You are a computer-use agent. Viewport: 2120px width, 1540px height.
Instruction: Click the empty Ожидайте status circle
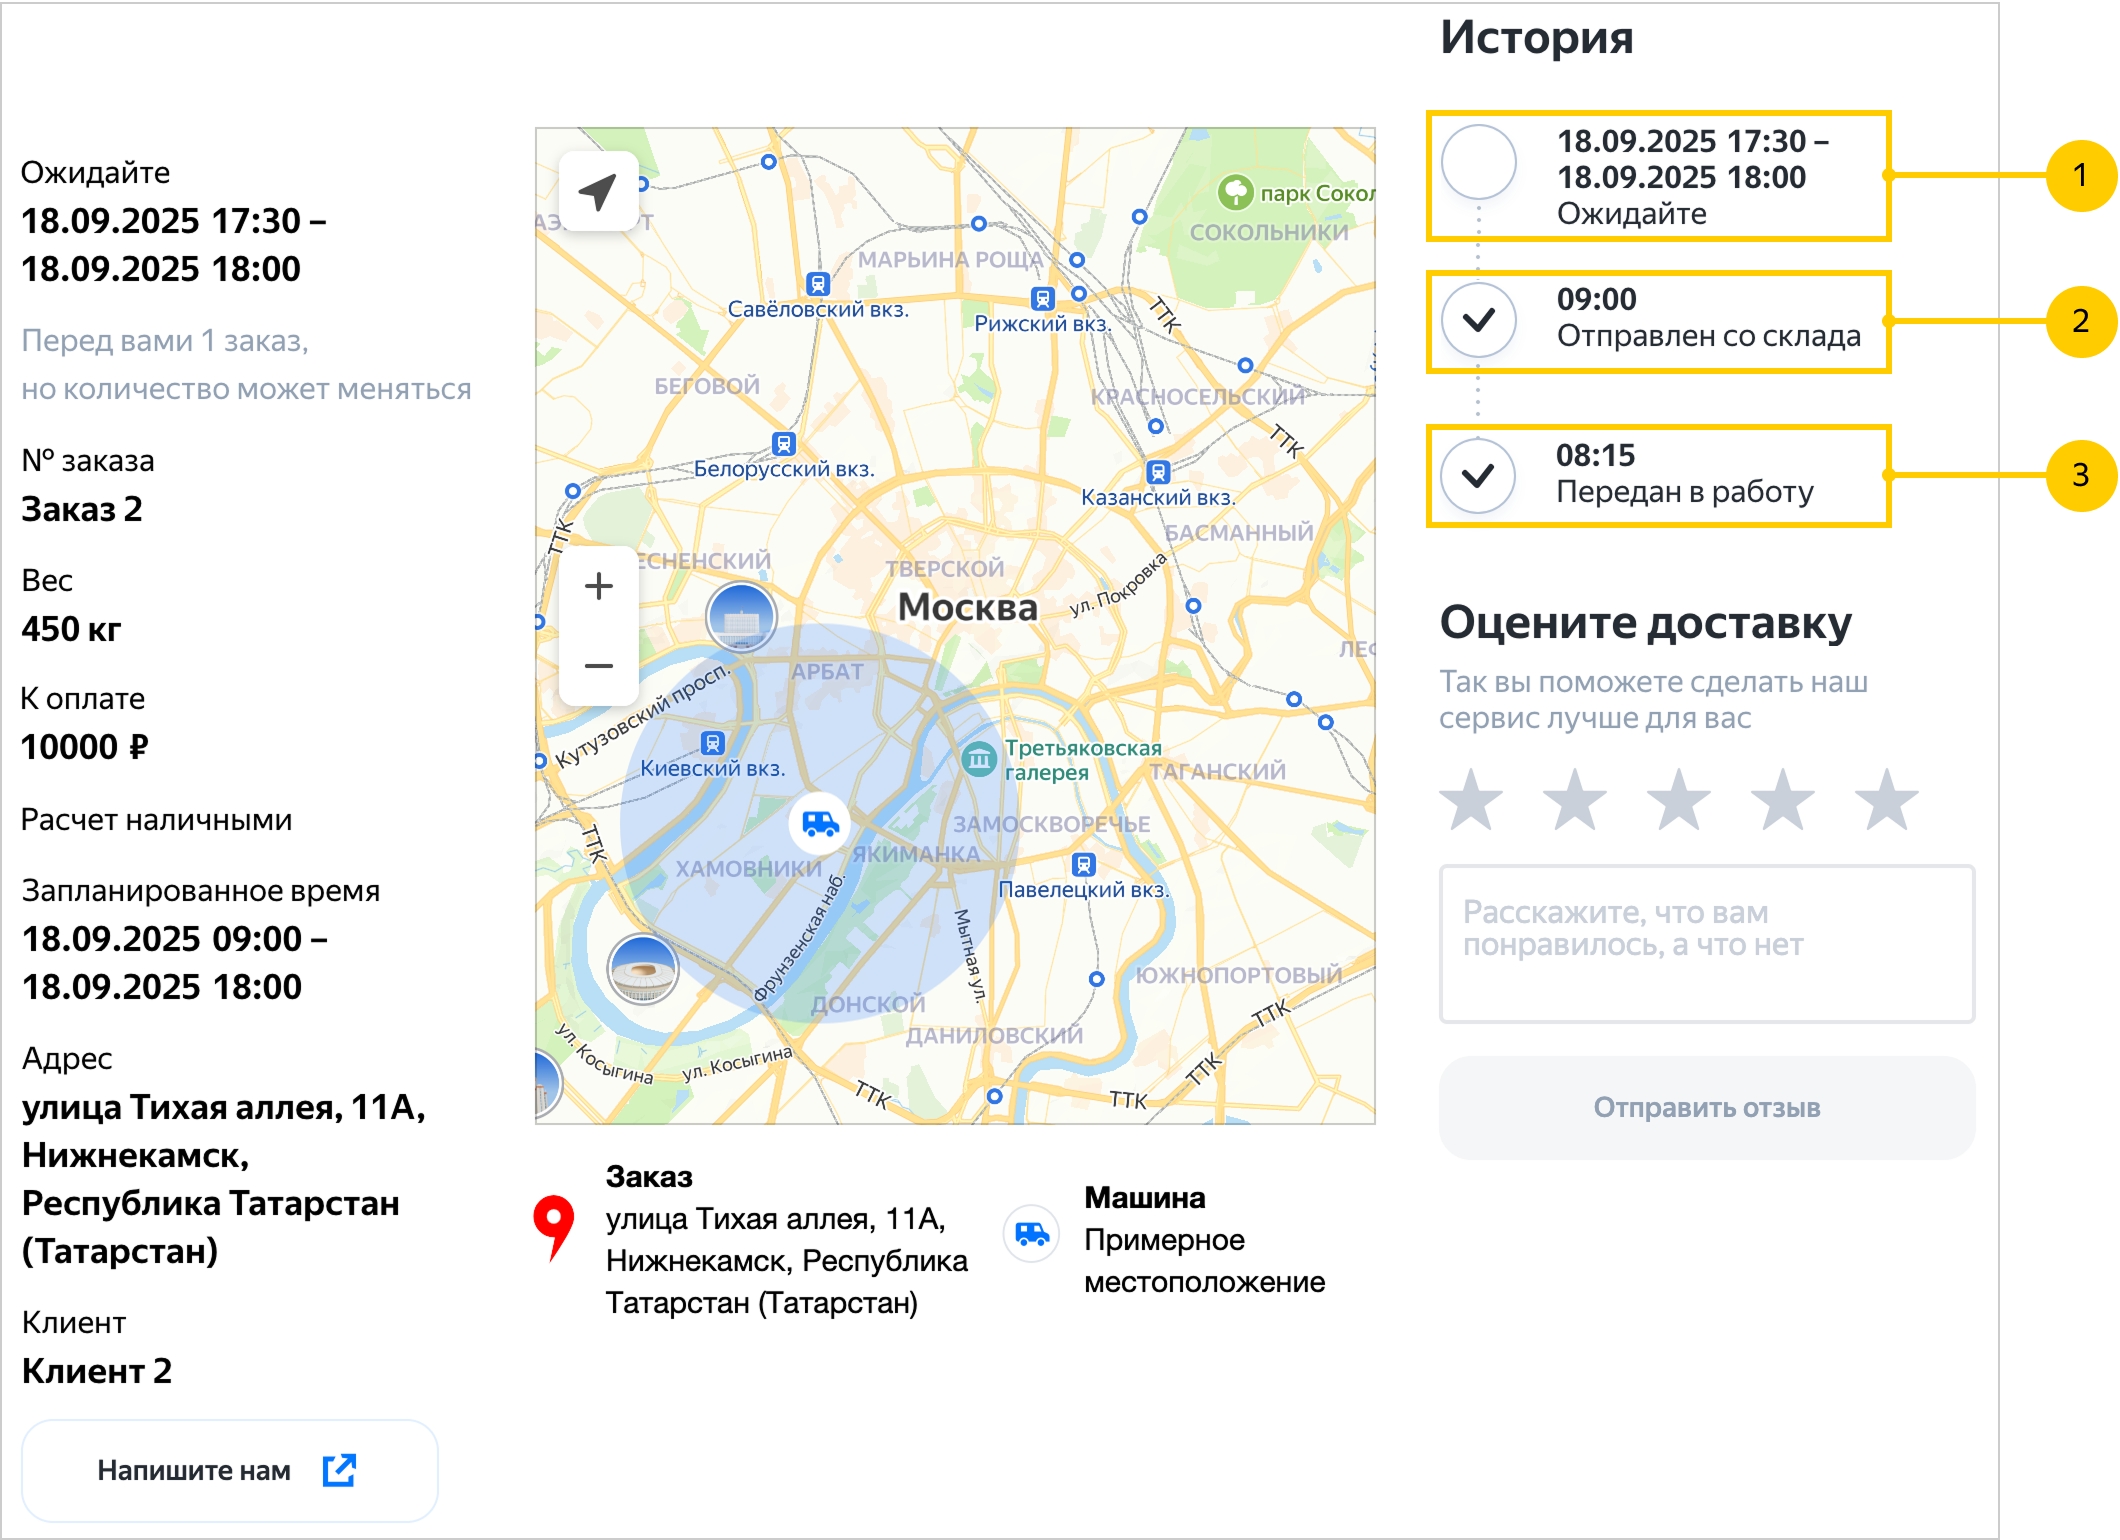coord(1479,162)
